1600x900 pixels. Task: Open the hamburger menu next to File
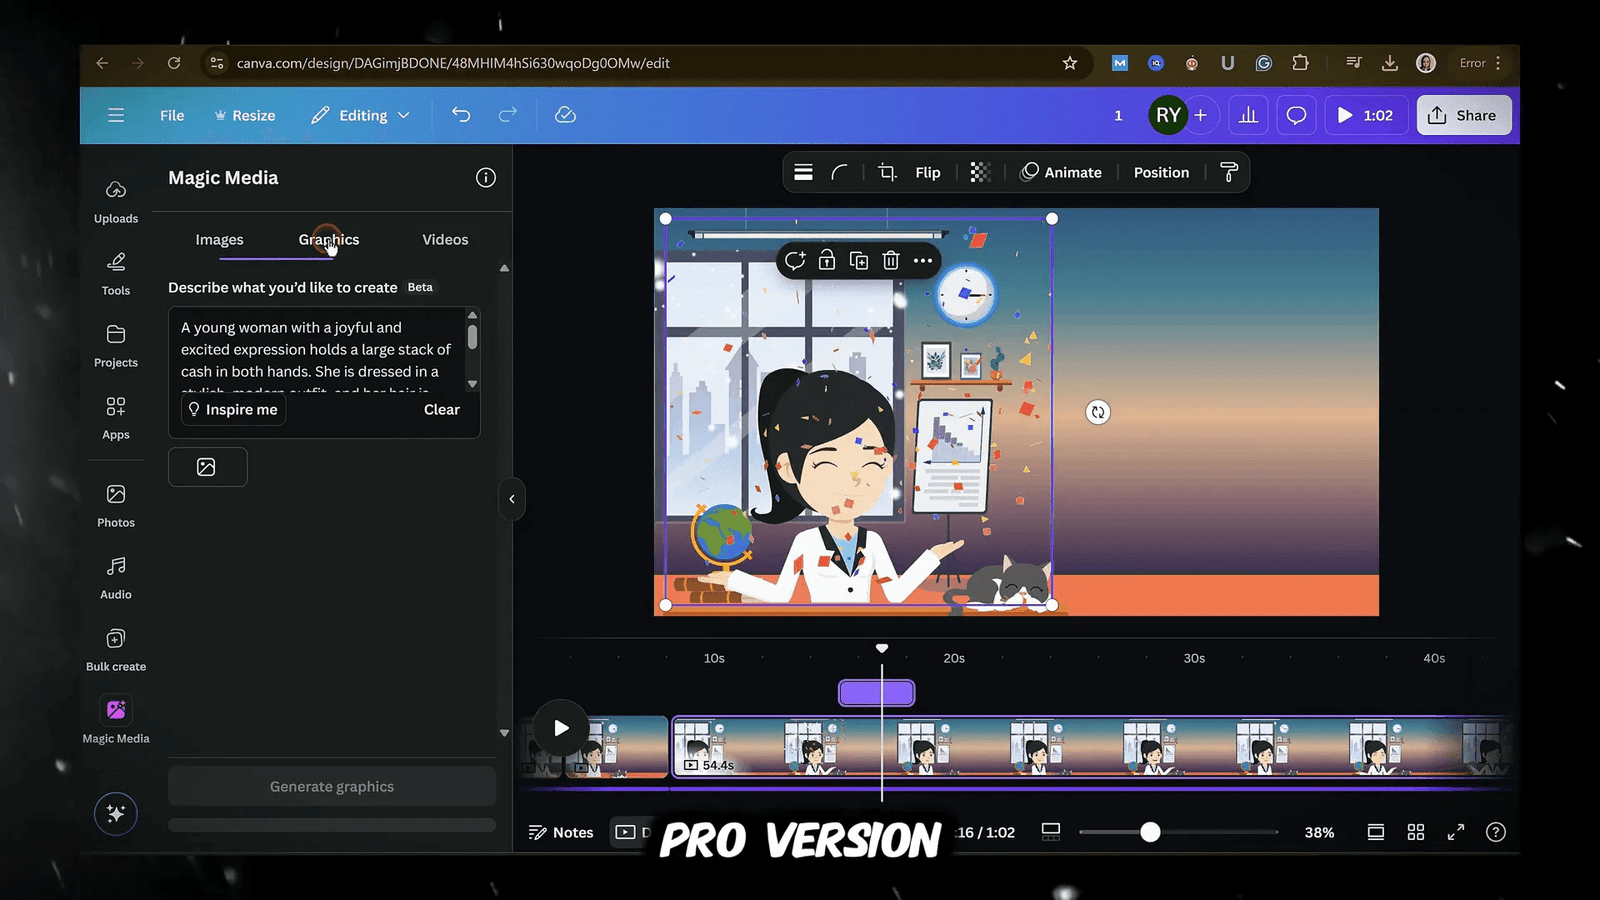coord(116,115)
